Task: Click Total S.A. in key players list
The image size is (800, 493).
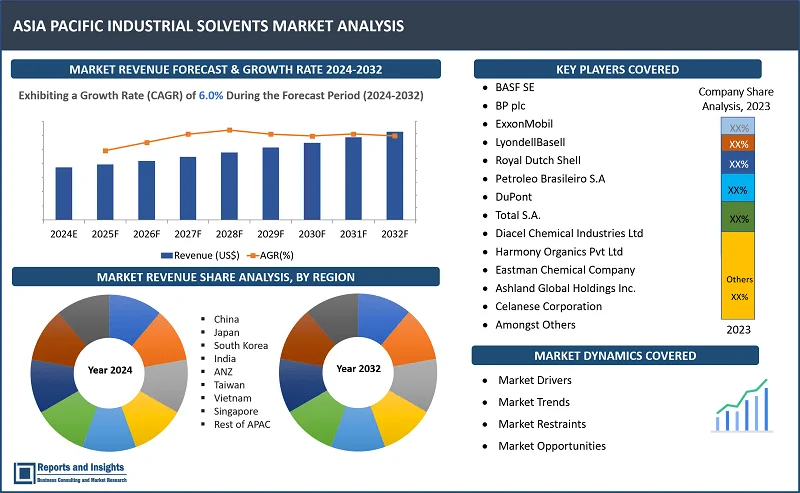Action: pyautogui.click(x=518, y=215)
